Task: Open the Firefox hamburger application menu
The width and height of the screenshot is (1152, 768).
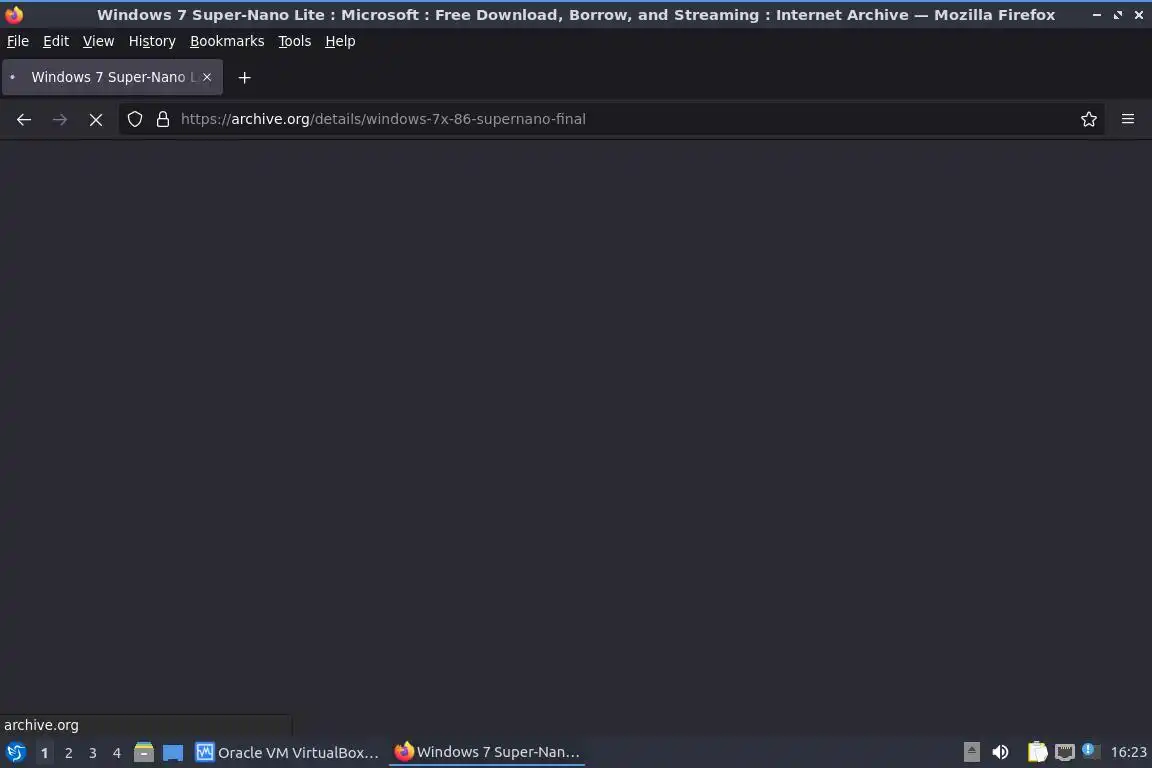Action: (x=1128, y=119)
